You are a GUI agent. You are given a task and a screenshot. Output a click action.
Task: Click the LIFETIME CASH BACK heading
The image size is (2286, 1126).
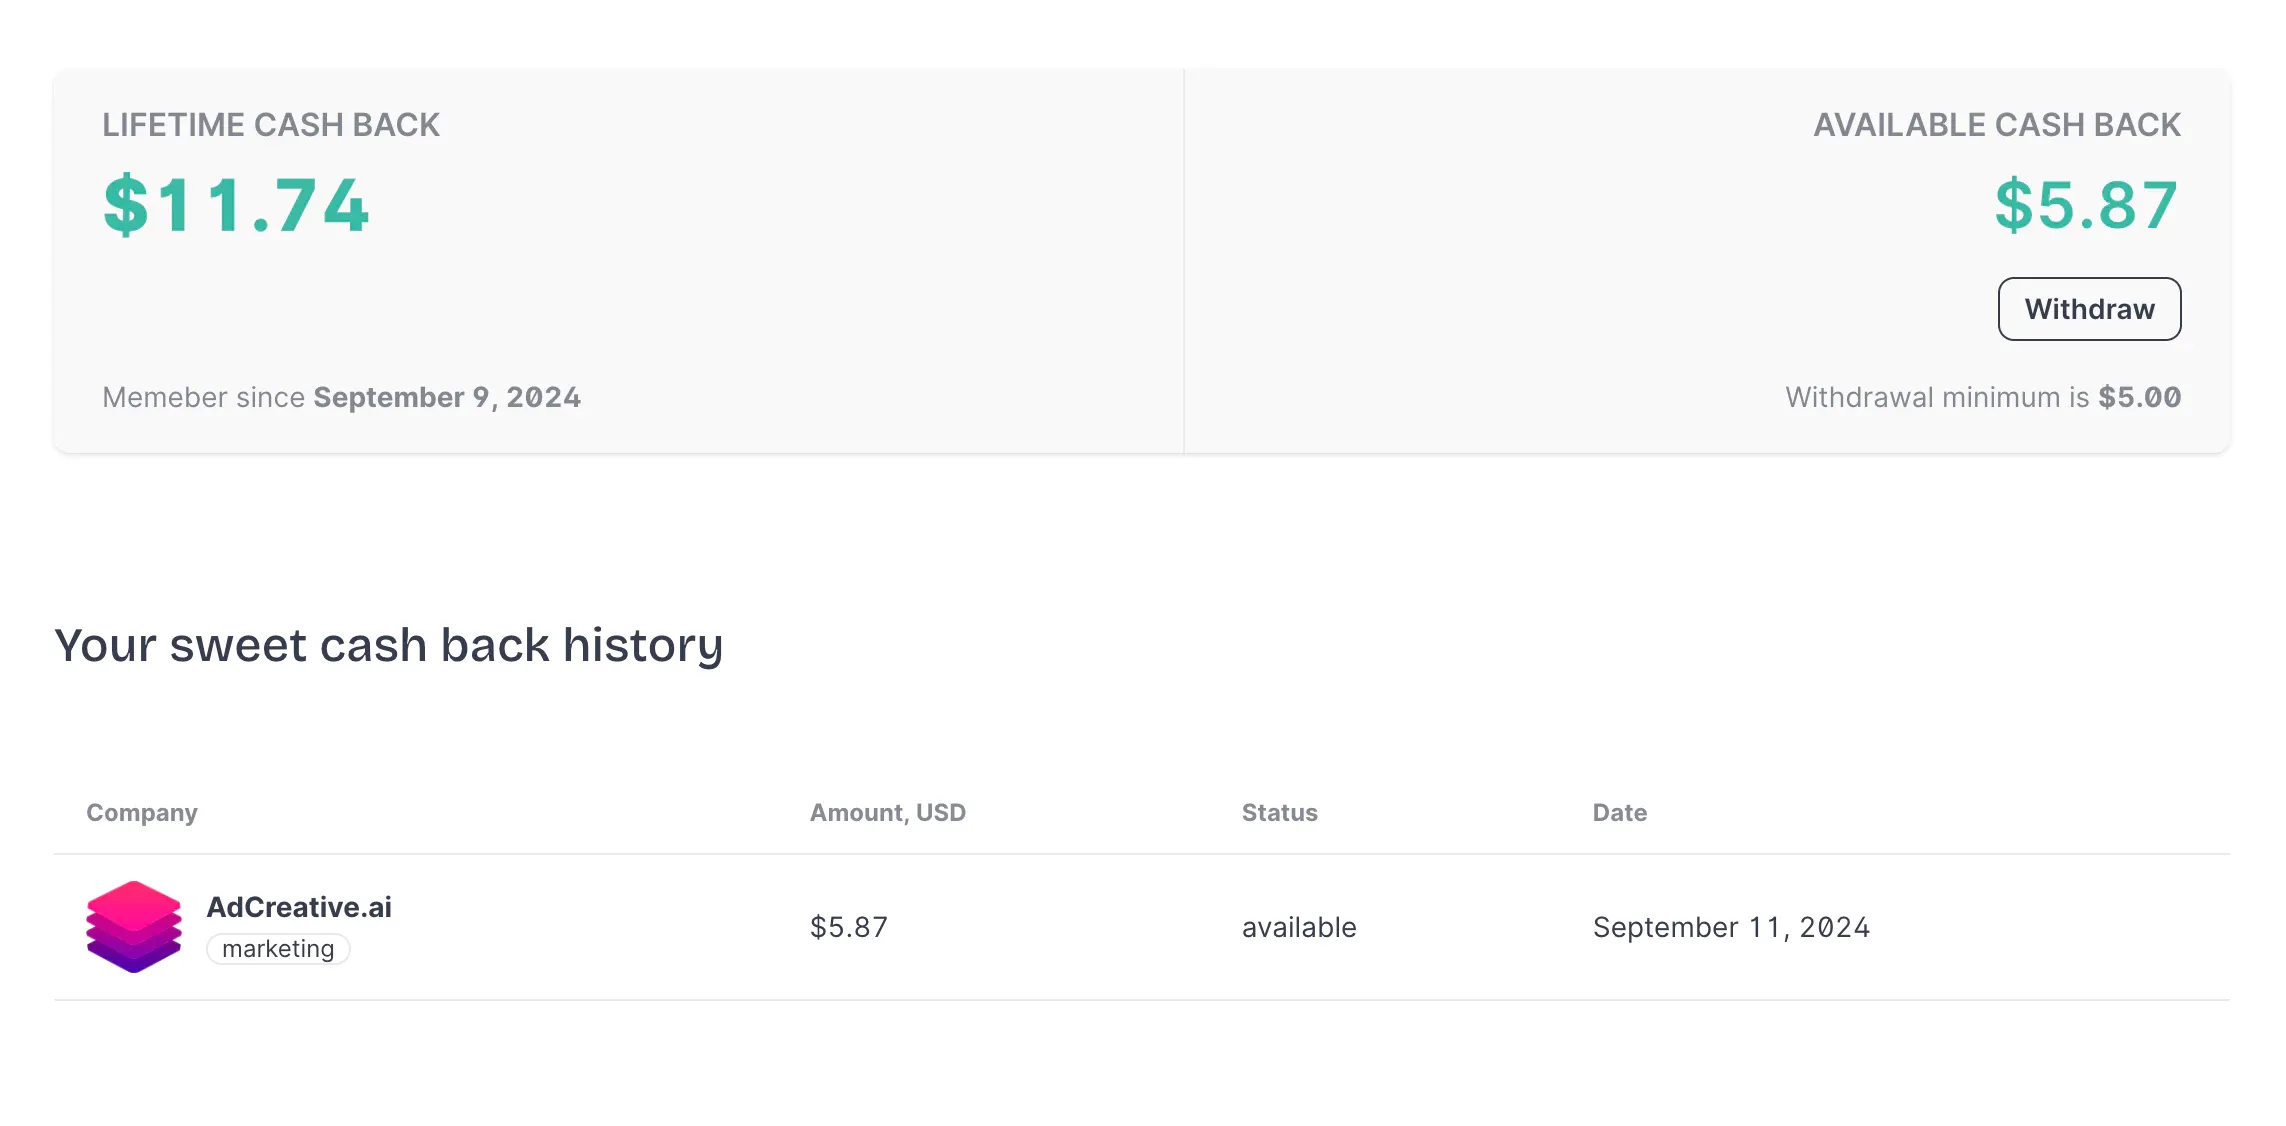272,124
